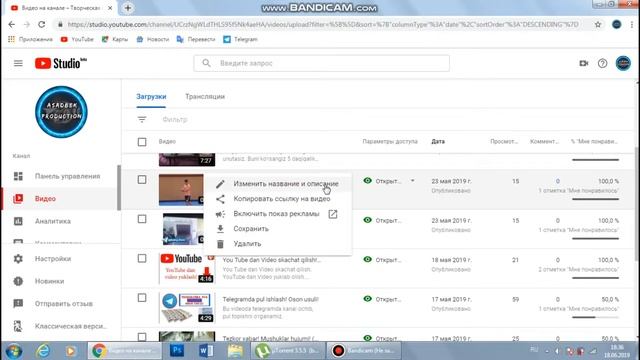Tick checkbox for Telegramda pul ishlash video
Viewport: 640px width, 360px height.
click(142, 298)
